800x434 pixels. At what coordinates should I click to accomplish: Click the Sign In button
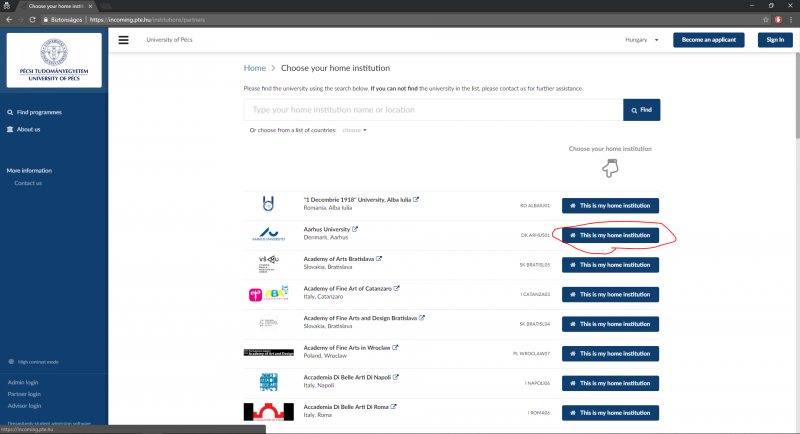775,40
